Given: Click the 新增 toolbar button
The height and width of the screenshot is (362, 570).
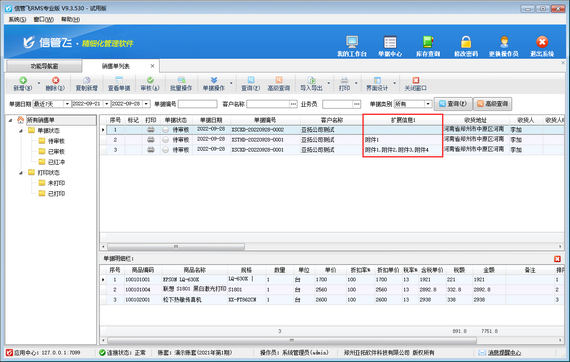Looking at the screenshot, I should pos(23,84).
